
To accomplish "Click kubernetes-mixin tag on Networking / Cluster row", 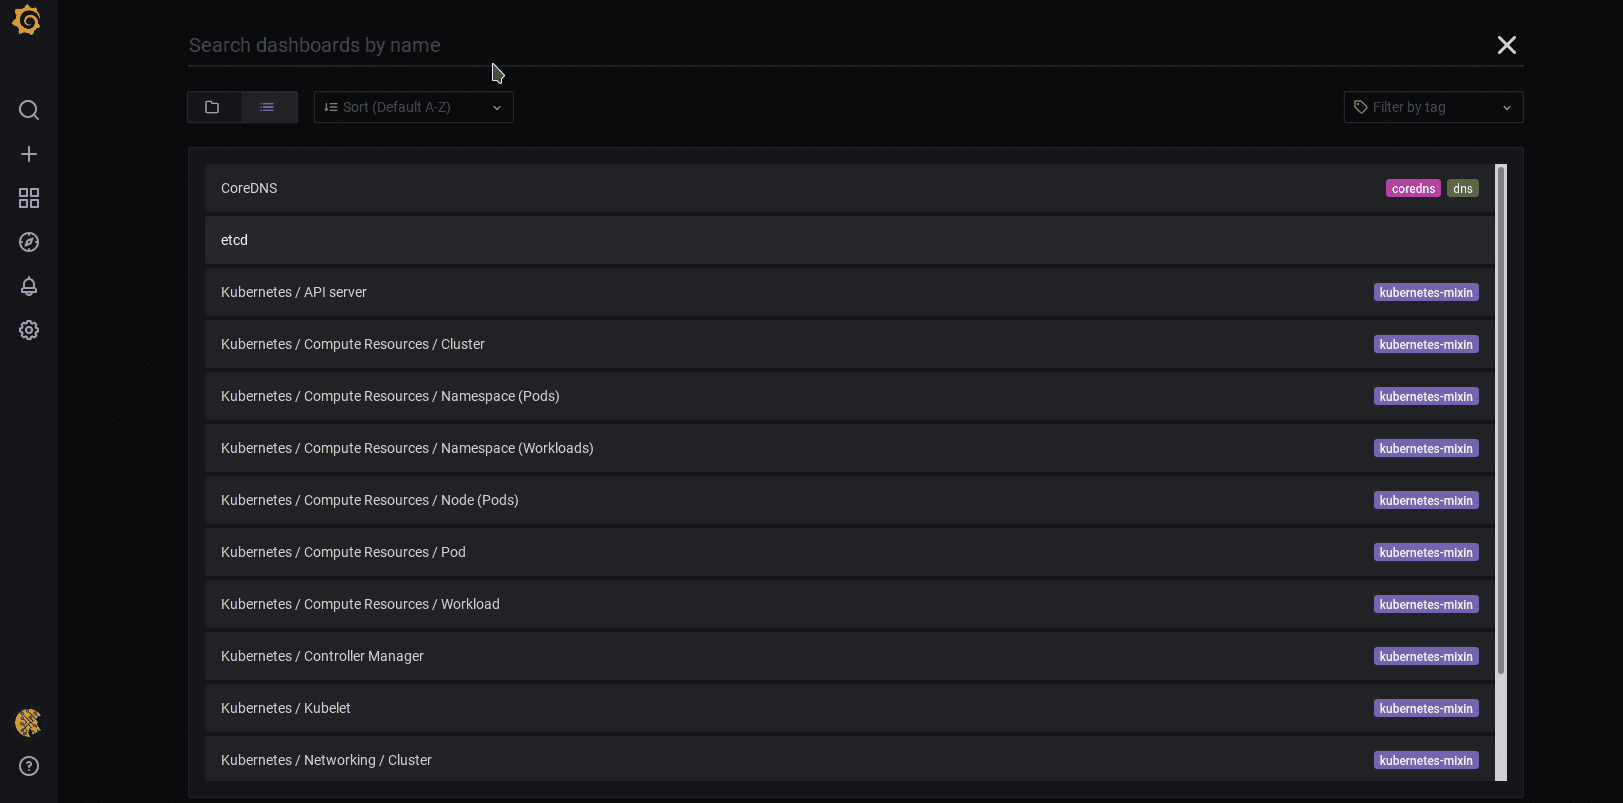I will pyautogui.click(x=1426, y=760).
